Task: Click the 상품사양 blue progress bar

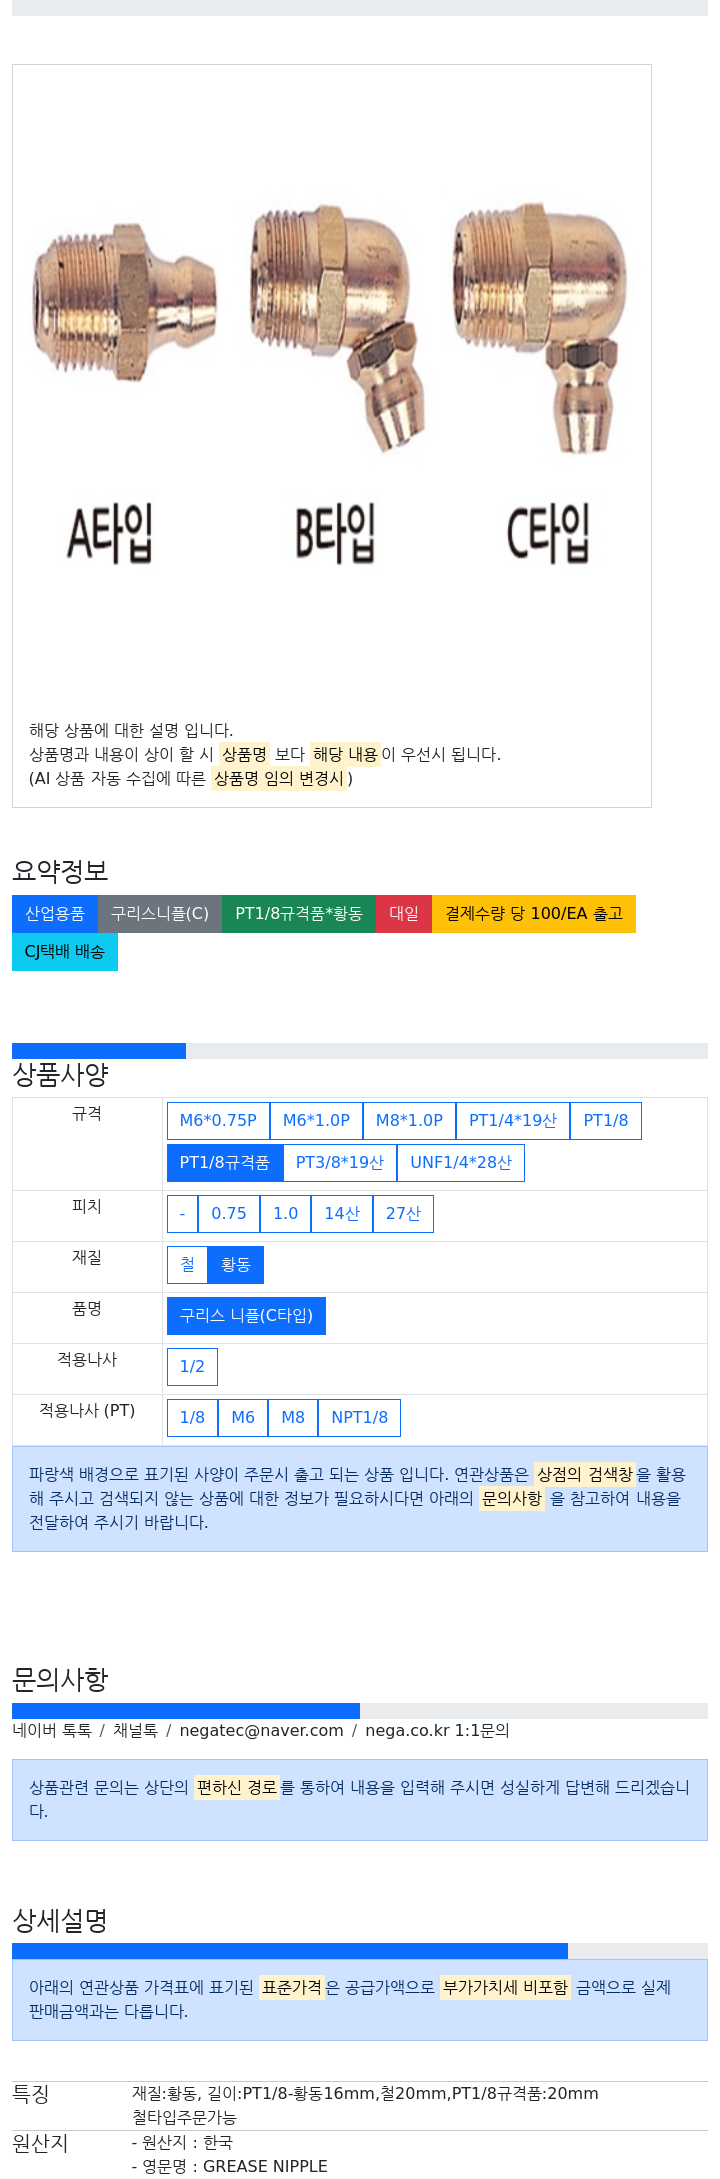Action: click(99, 1051)
